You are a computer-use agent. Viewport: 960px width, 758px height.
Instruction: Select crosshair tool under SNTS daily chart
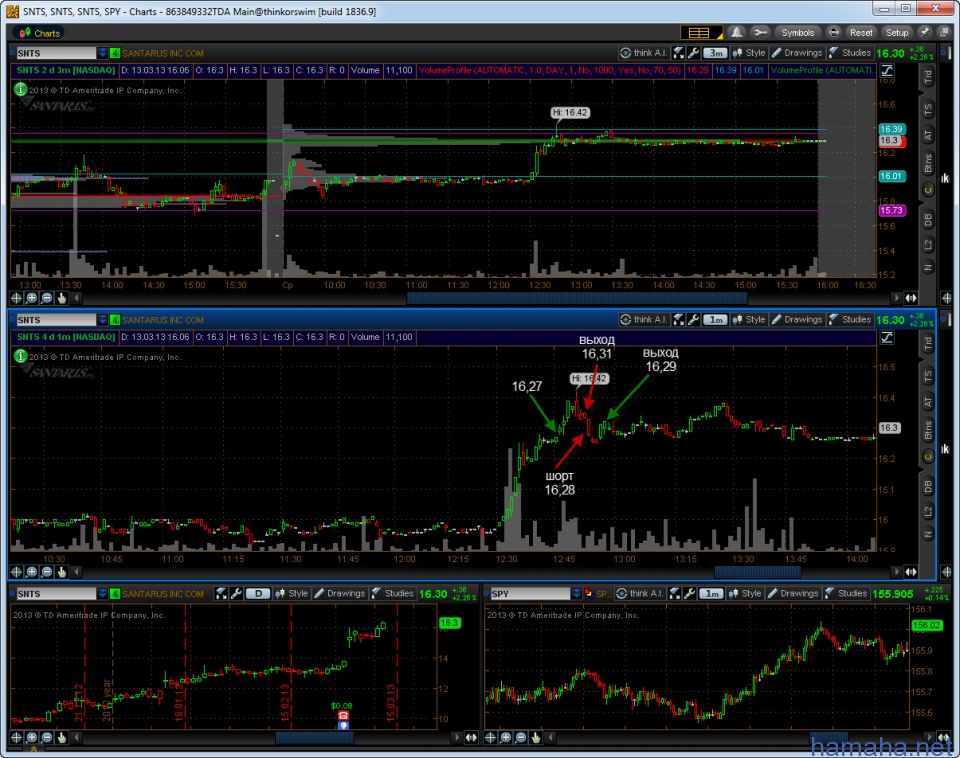[17, 737]
